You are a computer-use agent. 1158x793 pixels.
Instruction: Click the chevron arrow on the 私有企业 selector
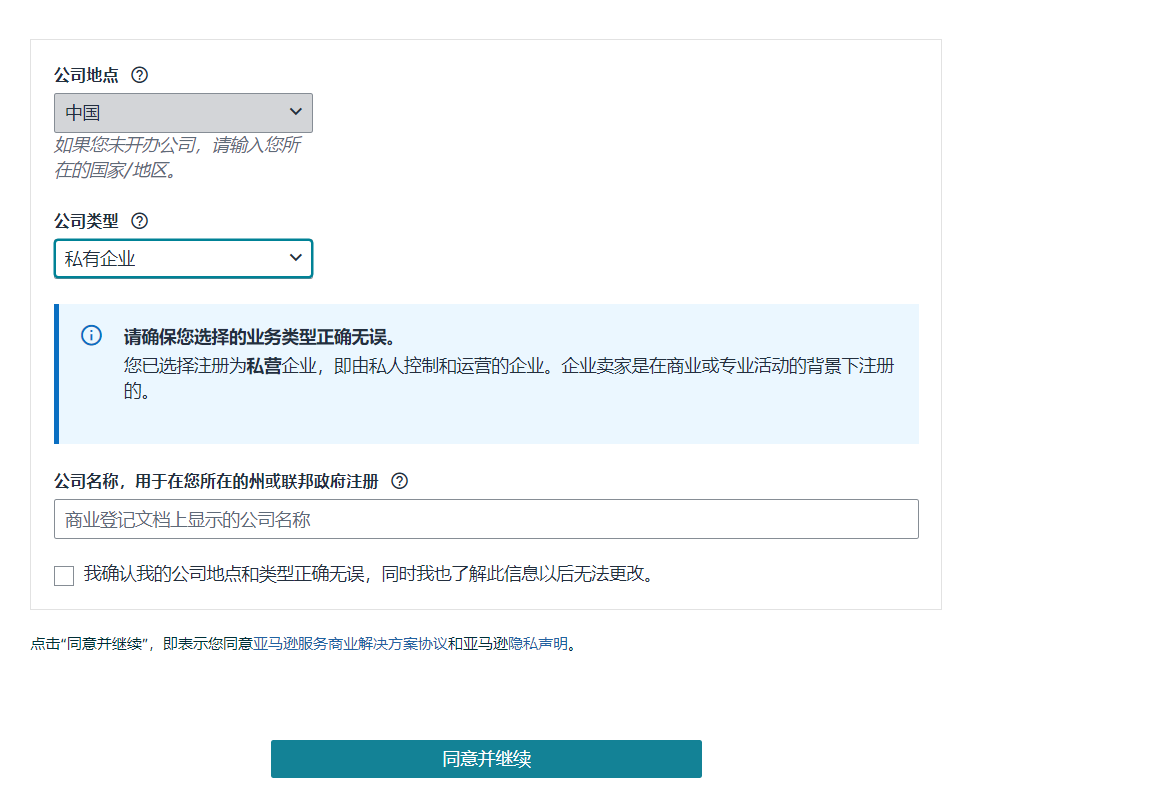pos(295,258)
